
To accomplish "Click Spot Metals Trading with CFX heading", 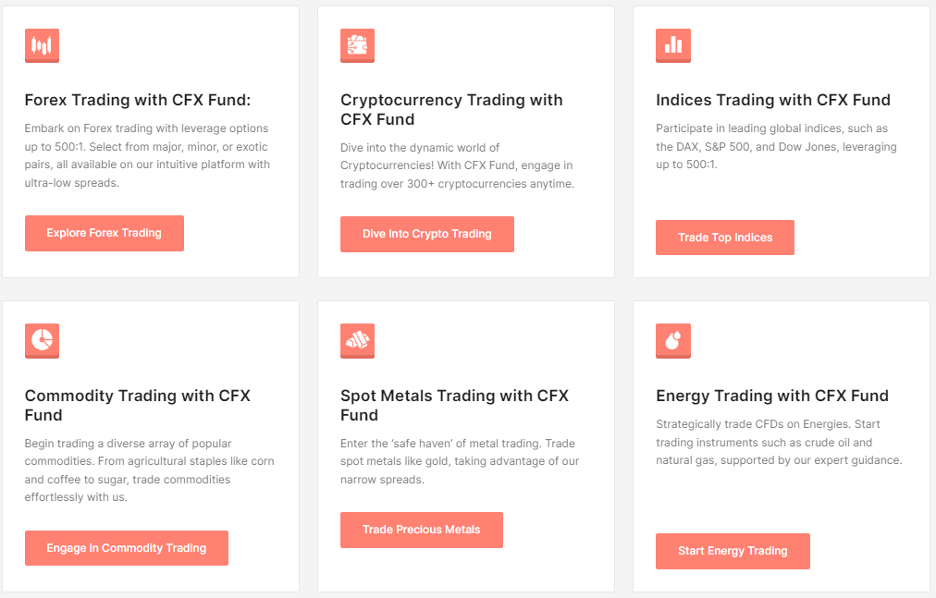I will (454, 405).
